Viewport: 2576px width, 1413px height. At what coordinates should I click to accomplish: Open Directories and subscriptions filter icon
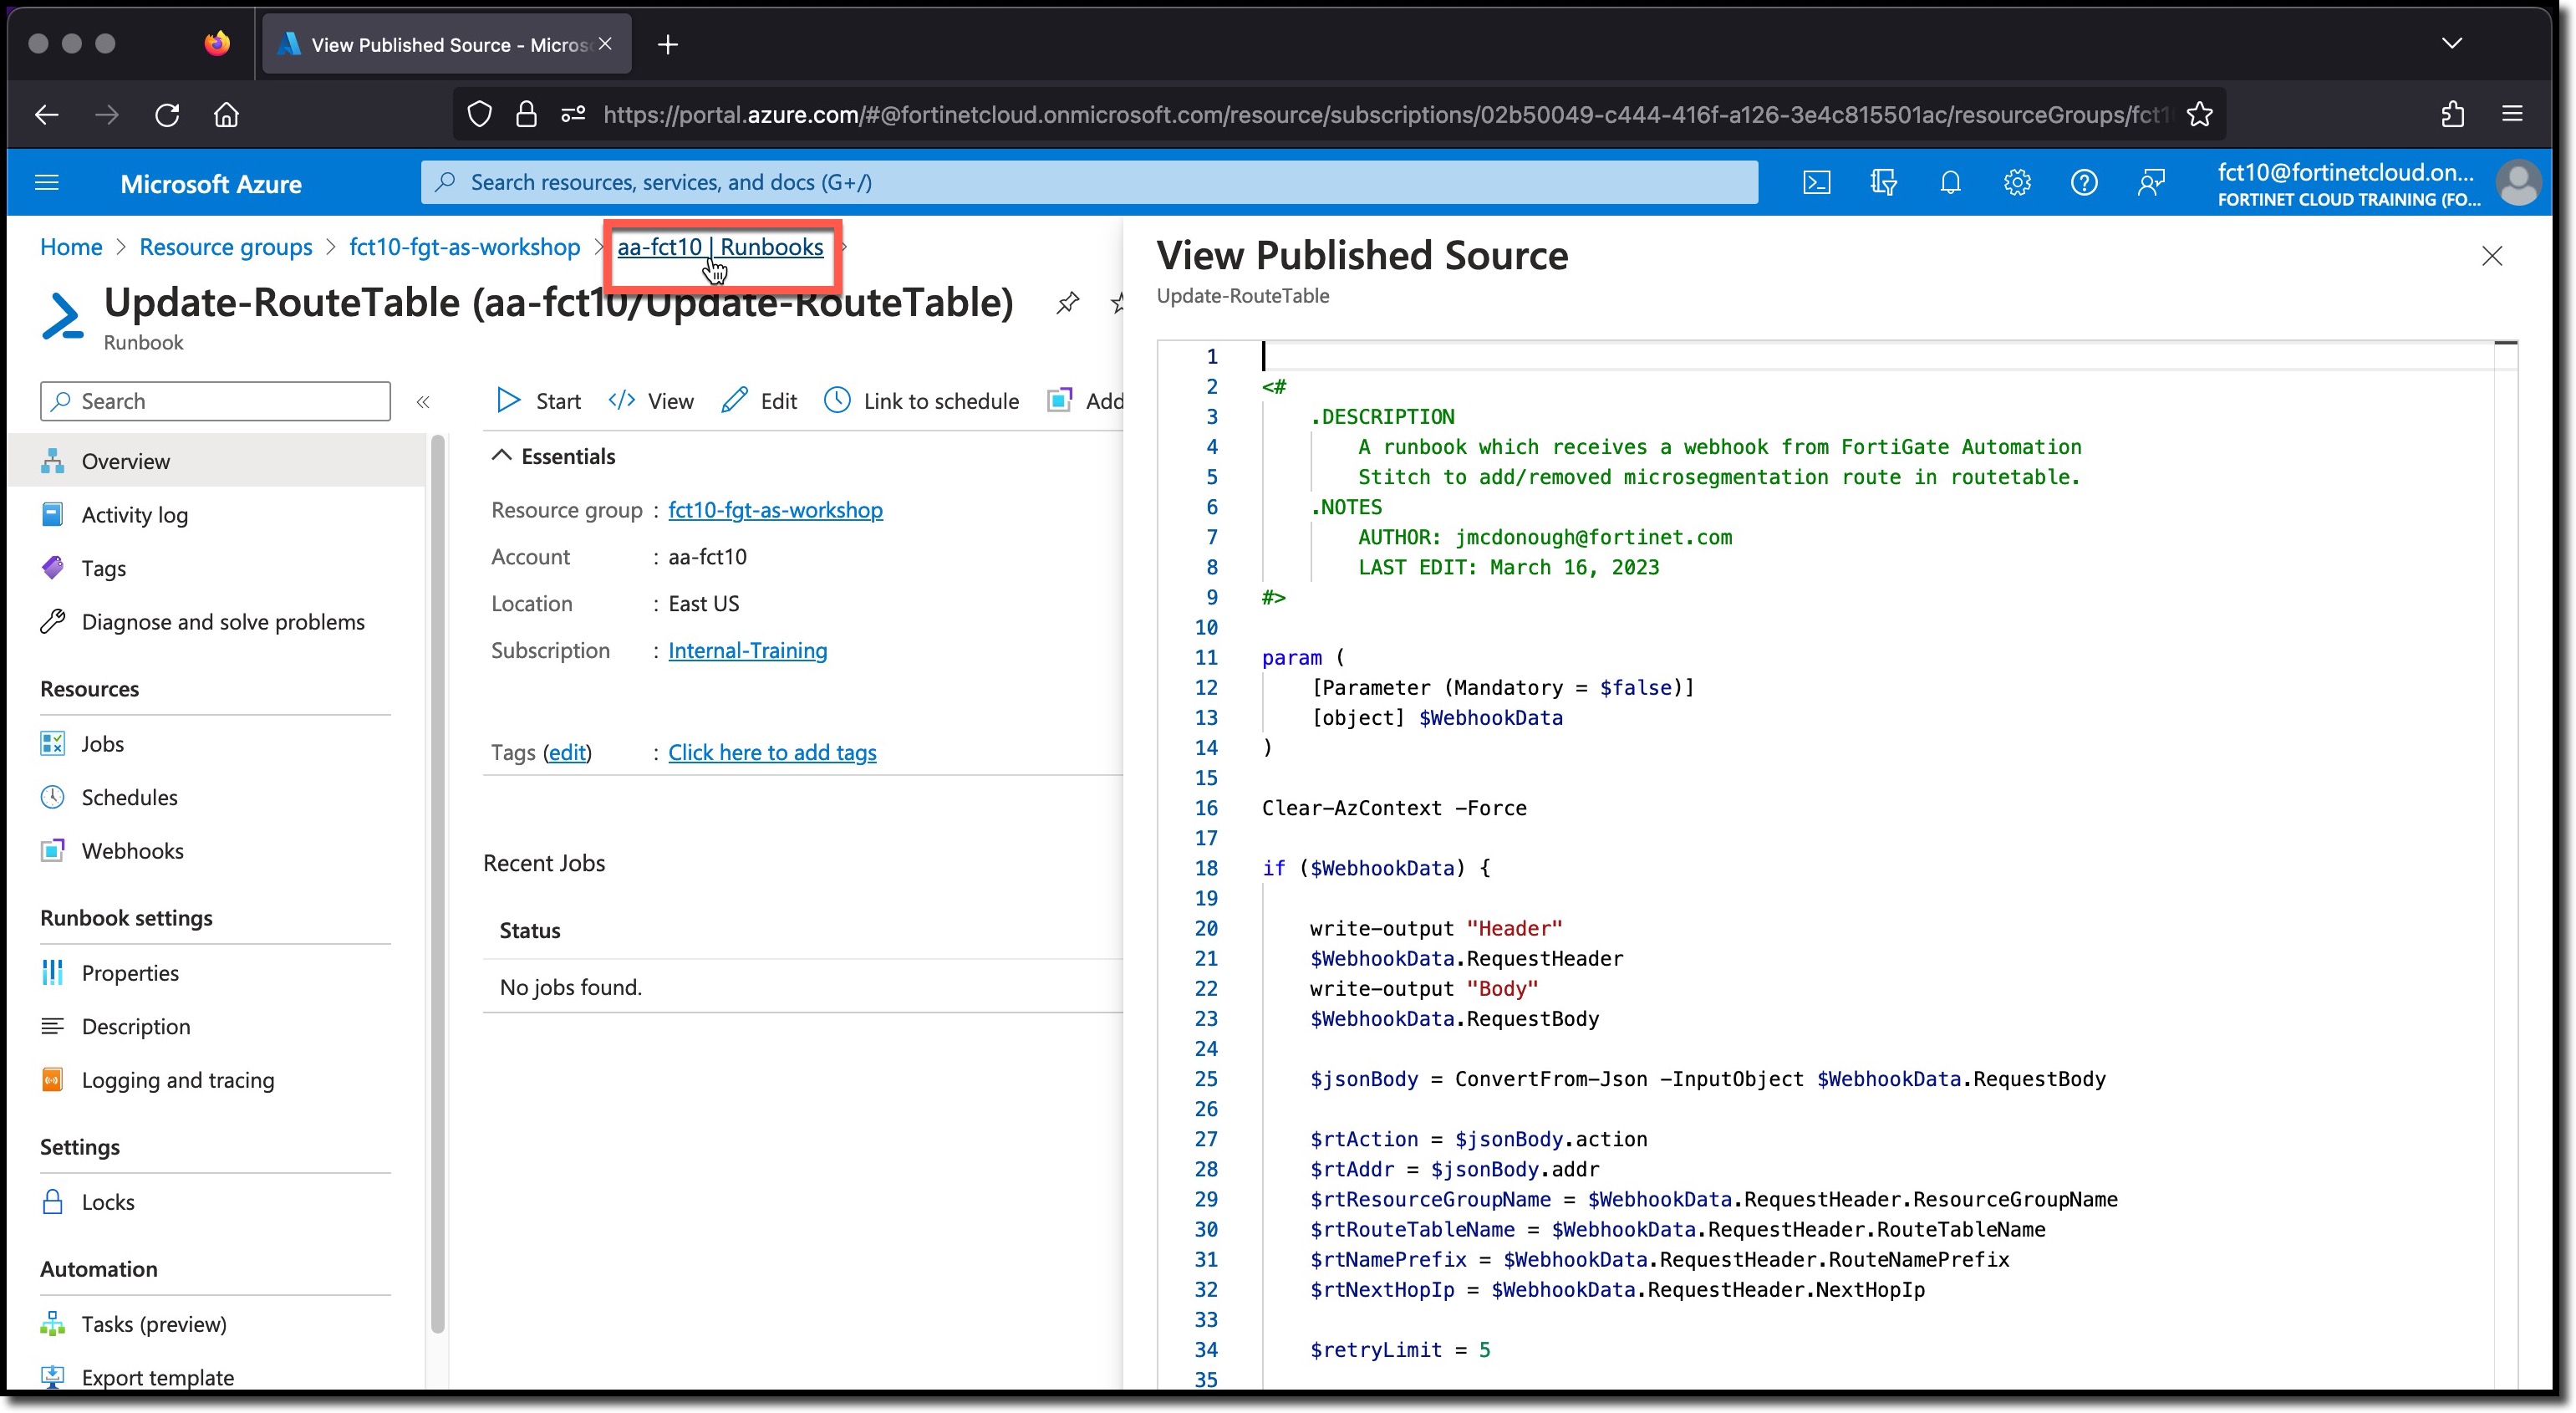(1883, 182)
